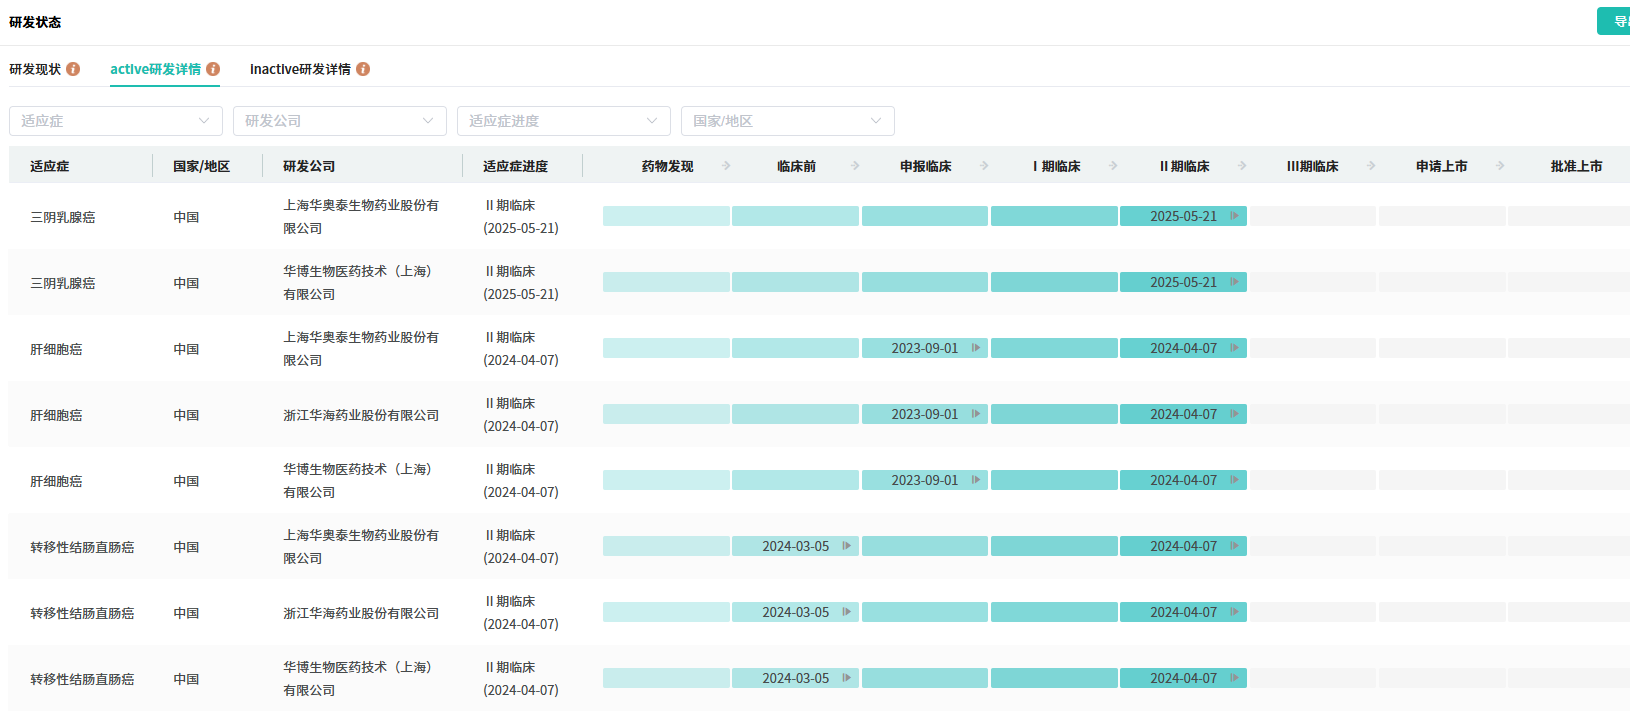The height and width of the screenshot is (720, 1630).
Task: Click info icon beside active研发详情 tab
Action: point(213,69)
